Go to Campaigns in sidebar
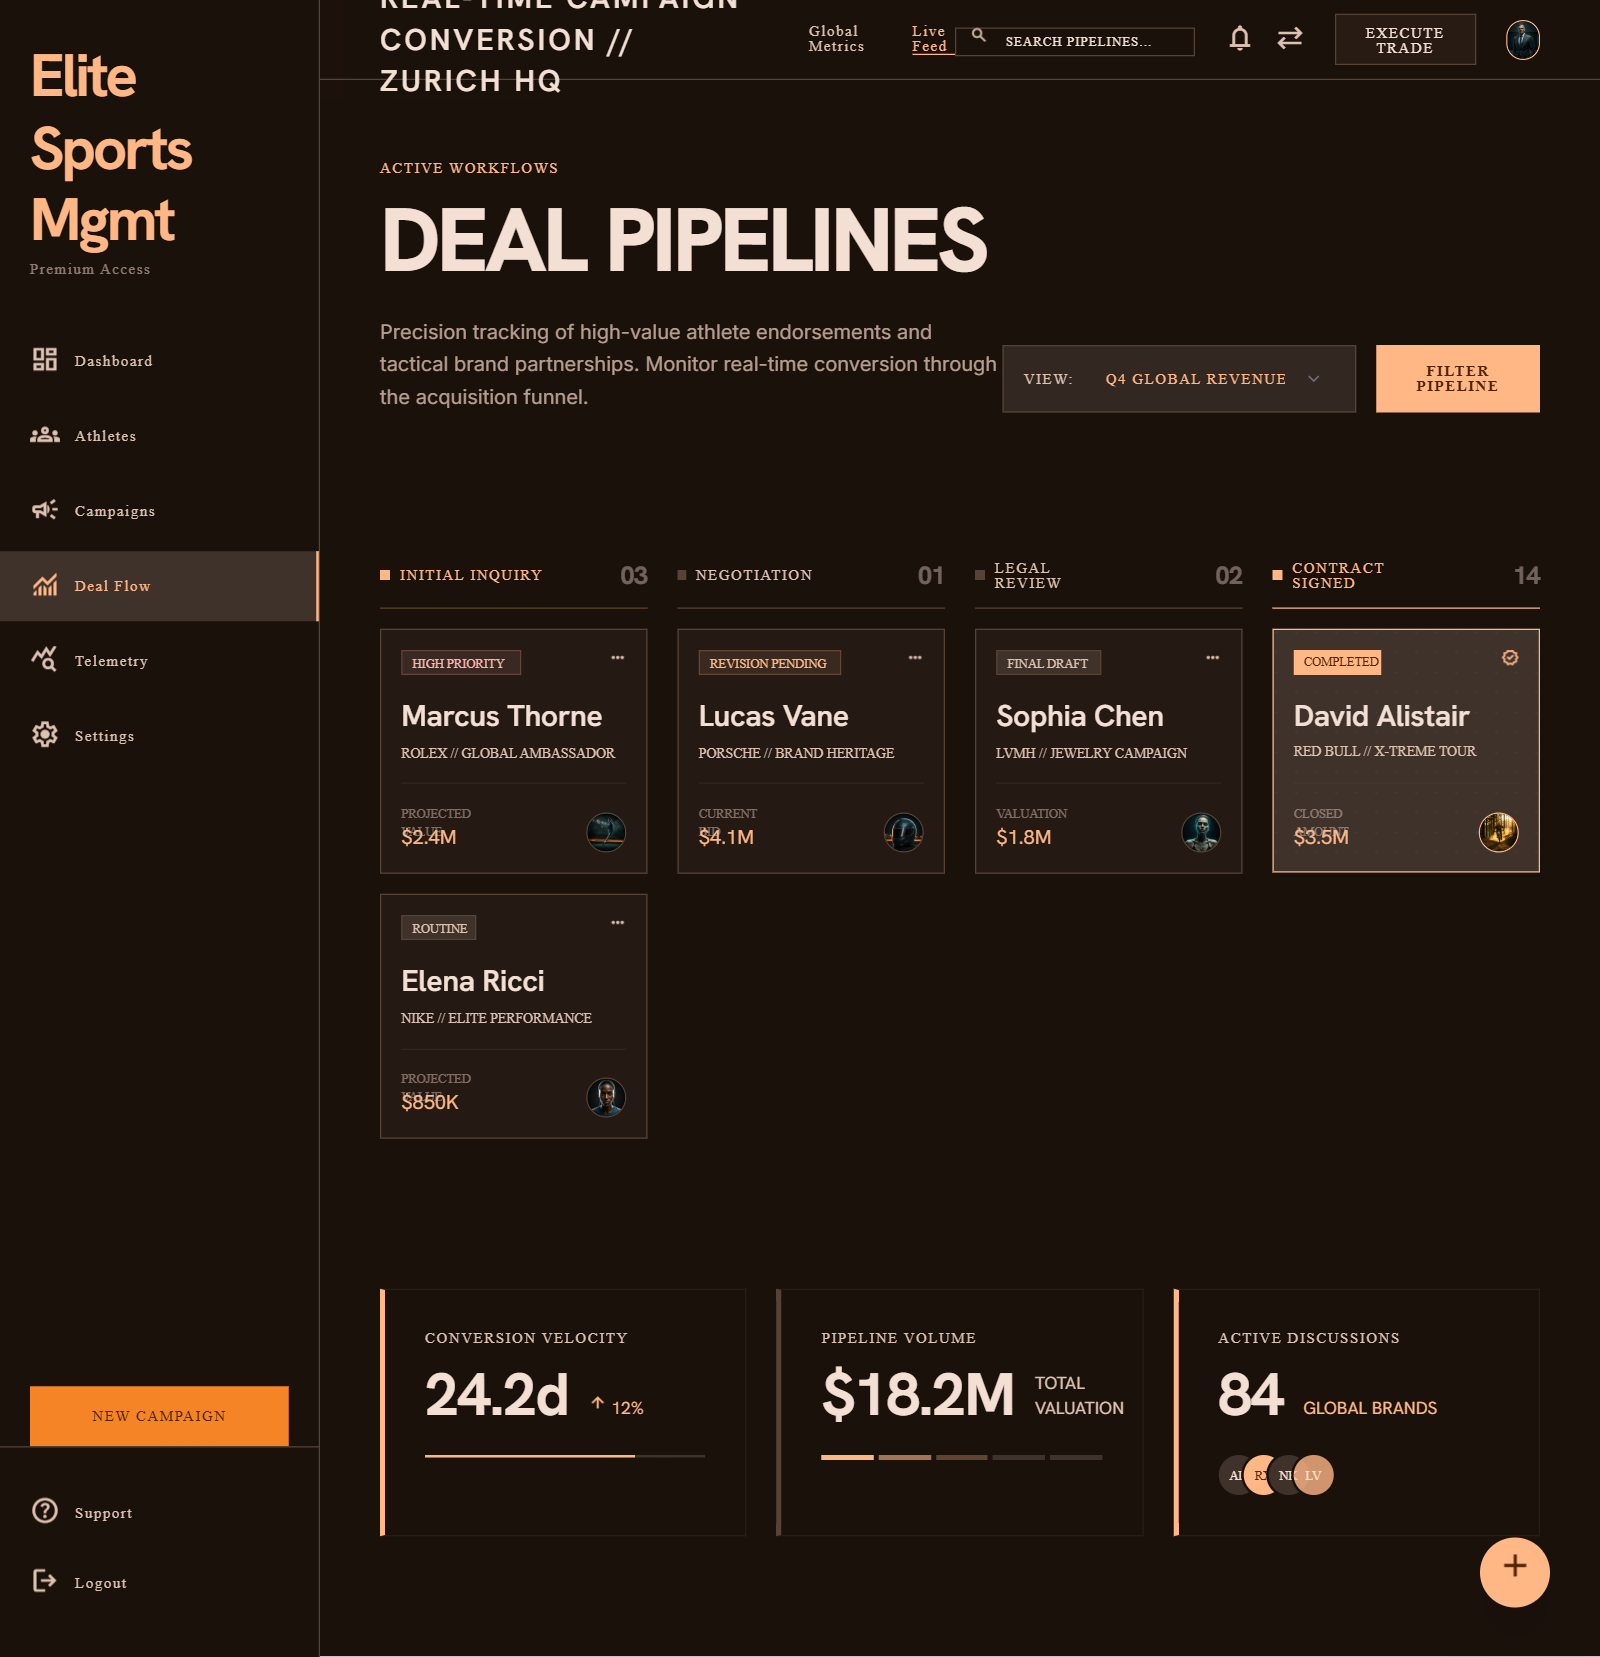The image size is (1600, 1657). (159, 511)
